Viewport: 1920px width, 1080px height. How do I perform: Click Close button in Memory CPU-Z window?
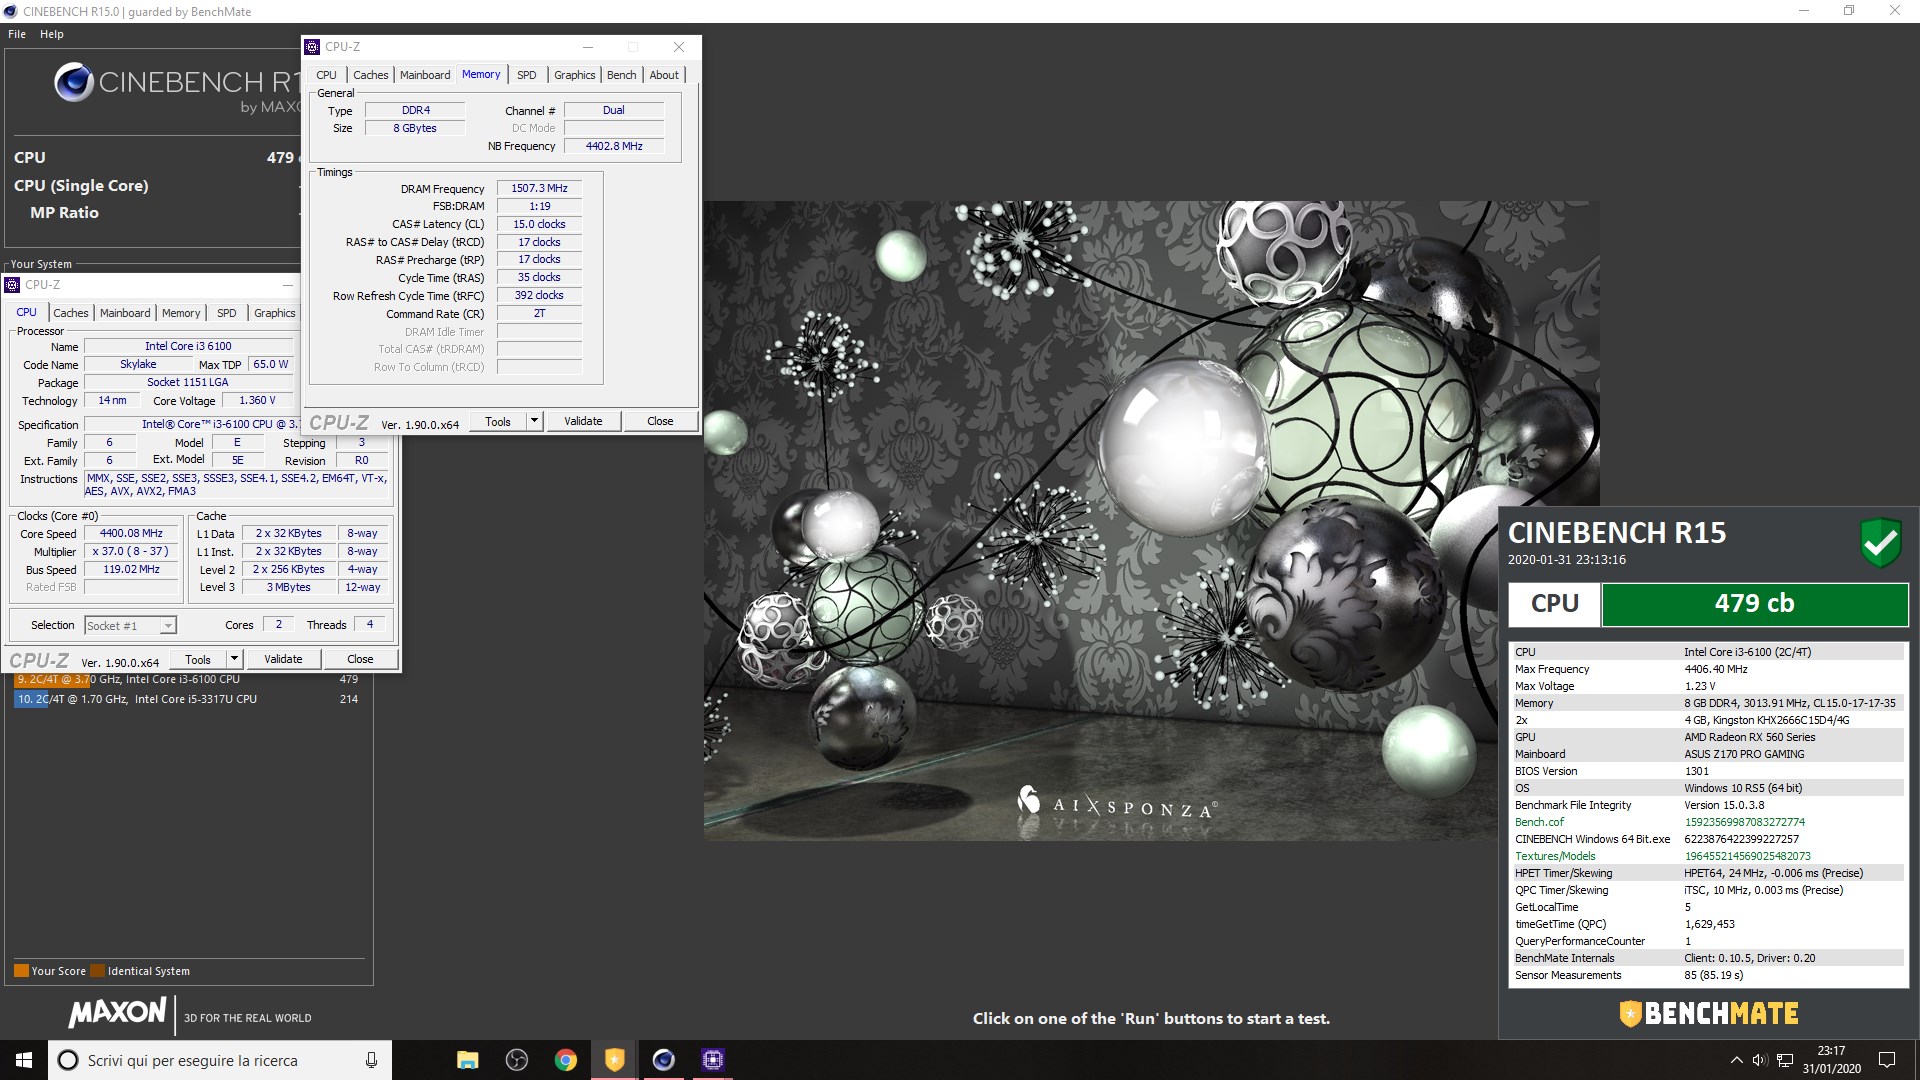click(660, 422)
